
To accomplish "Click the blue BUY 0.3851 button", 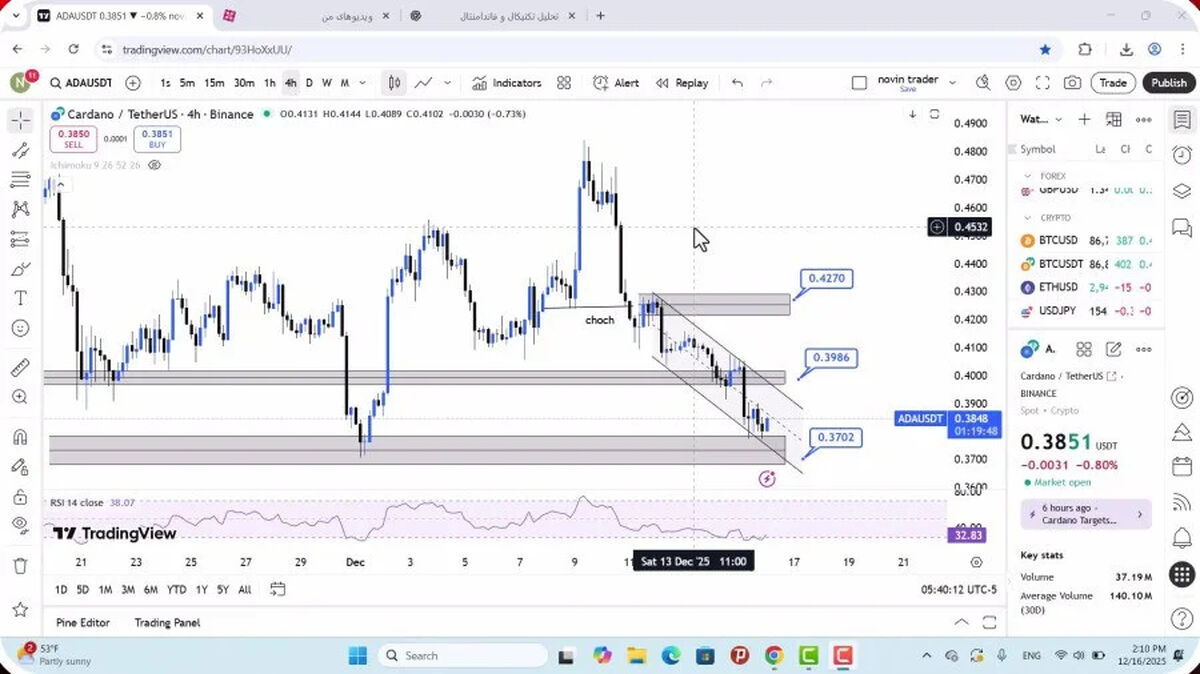I will pos(157,139).
